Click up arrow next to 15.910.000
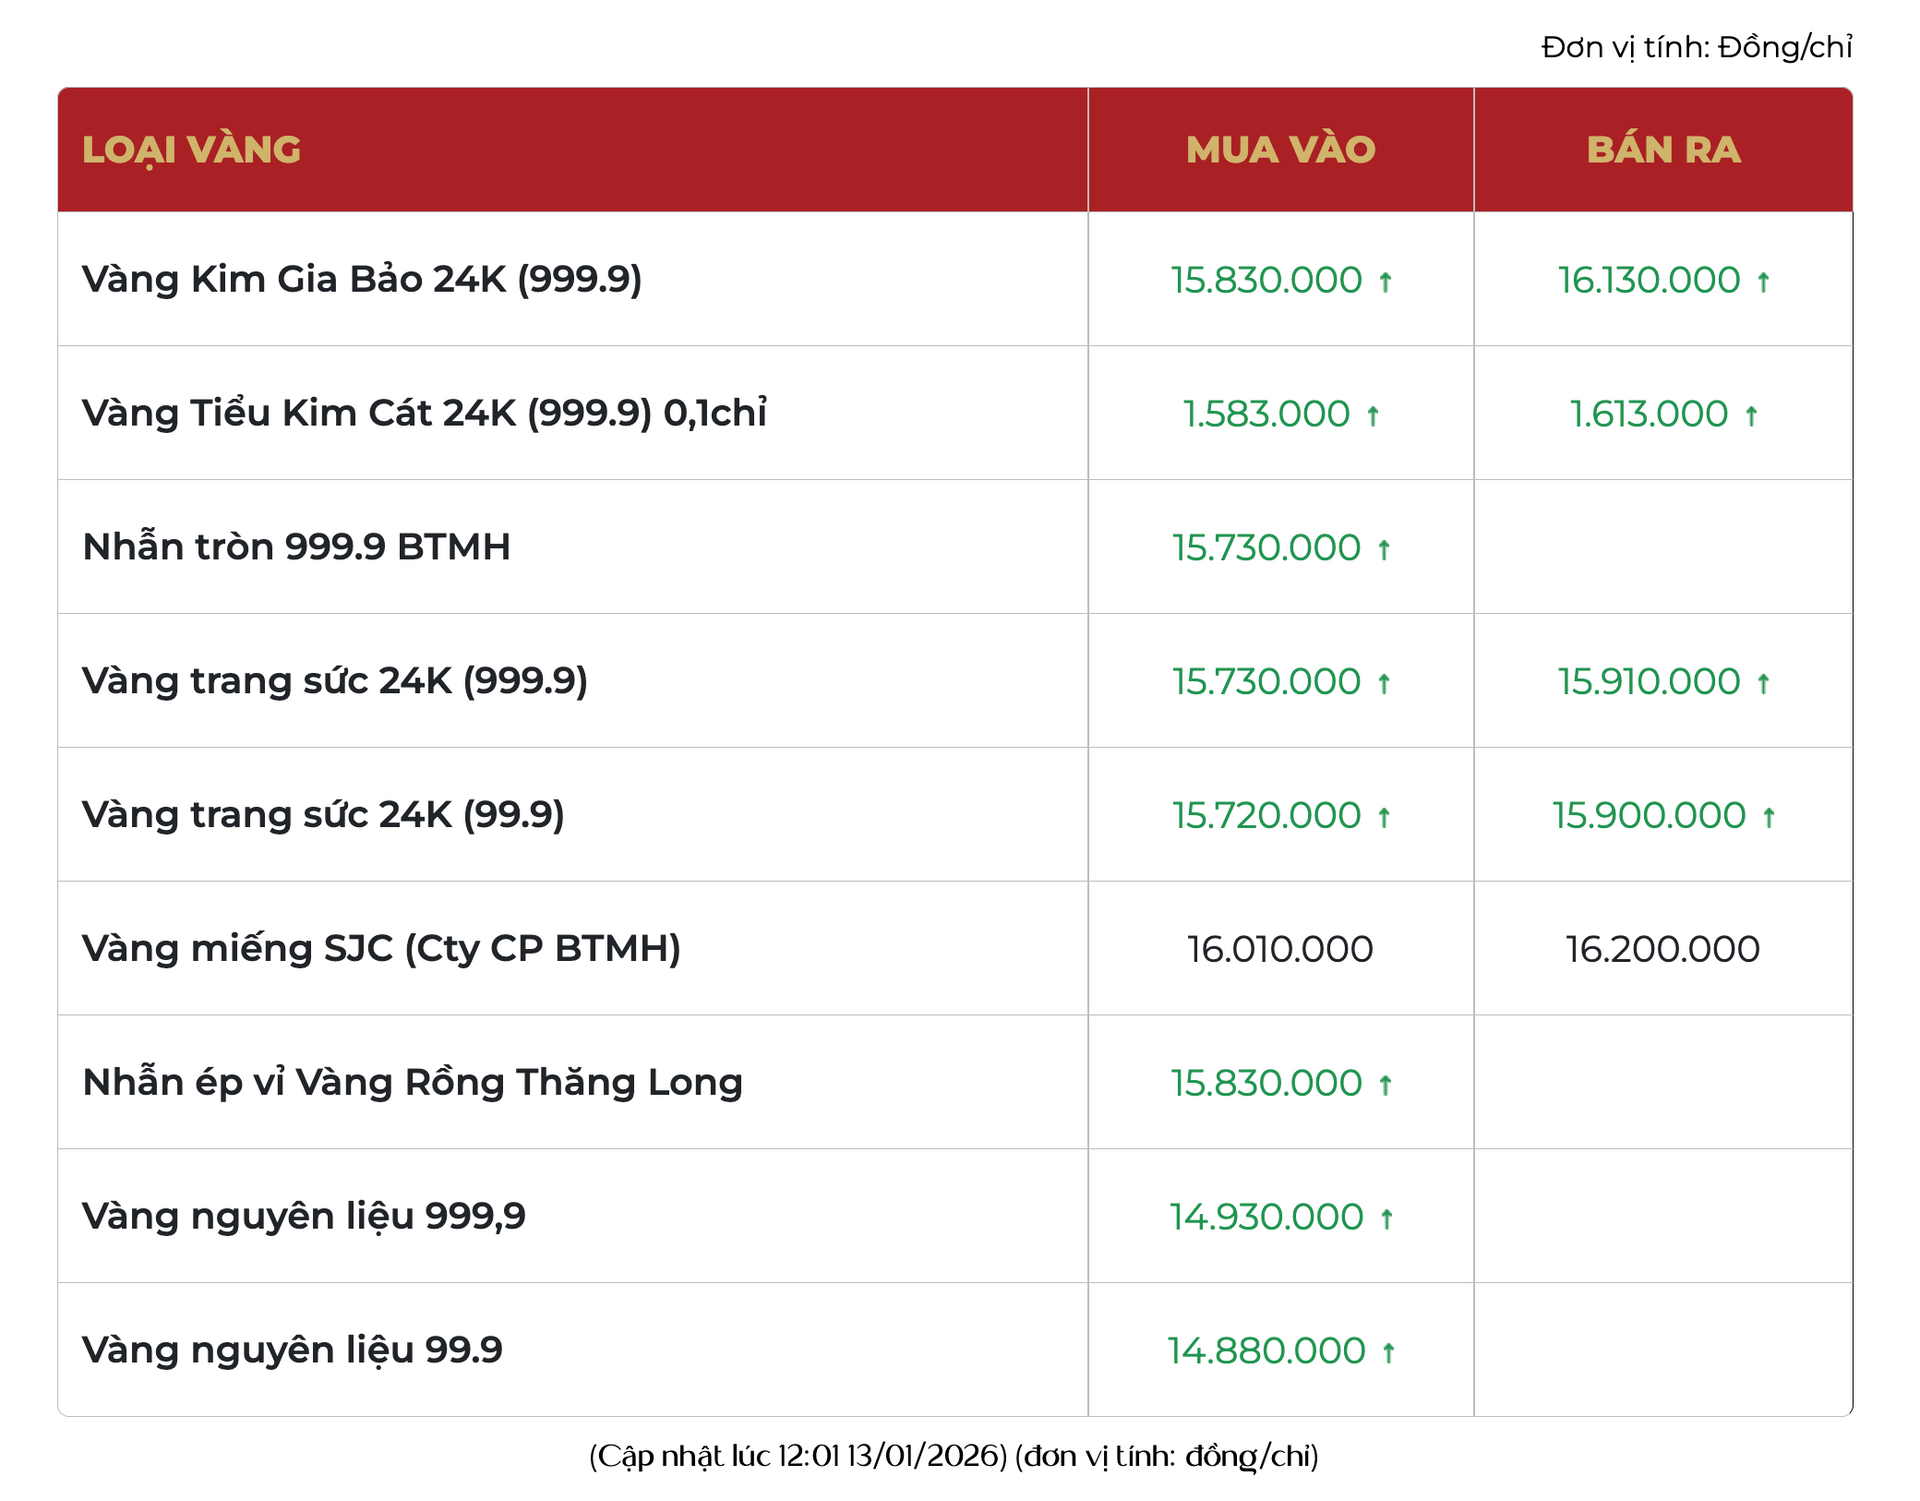Screen dimensions: 1920x1501 tap(1764, 684)
